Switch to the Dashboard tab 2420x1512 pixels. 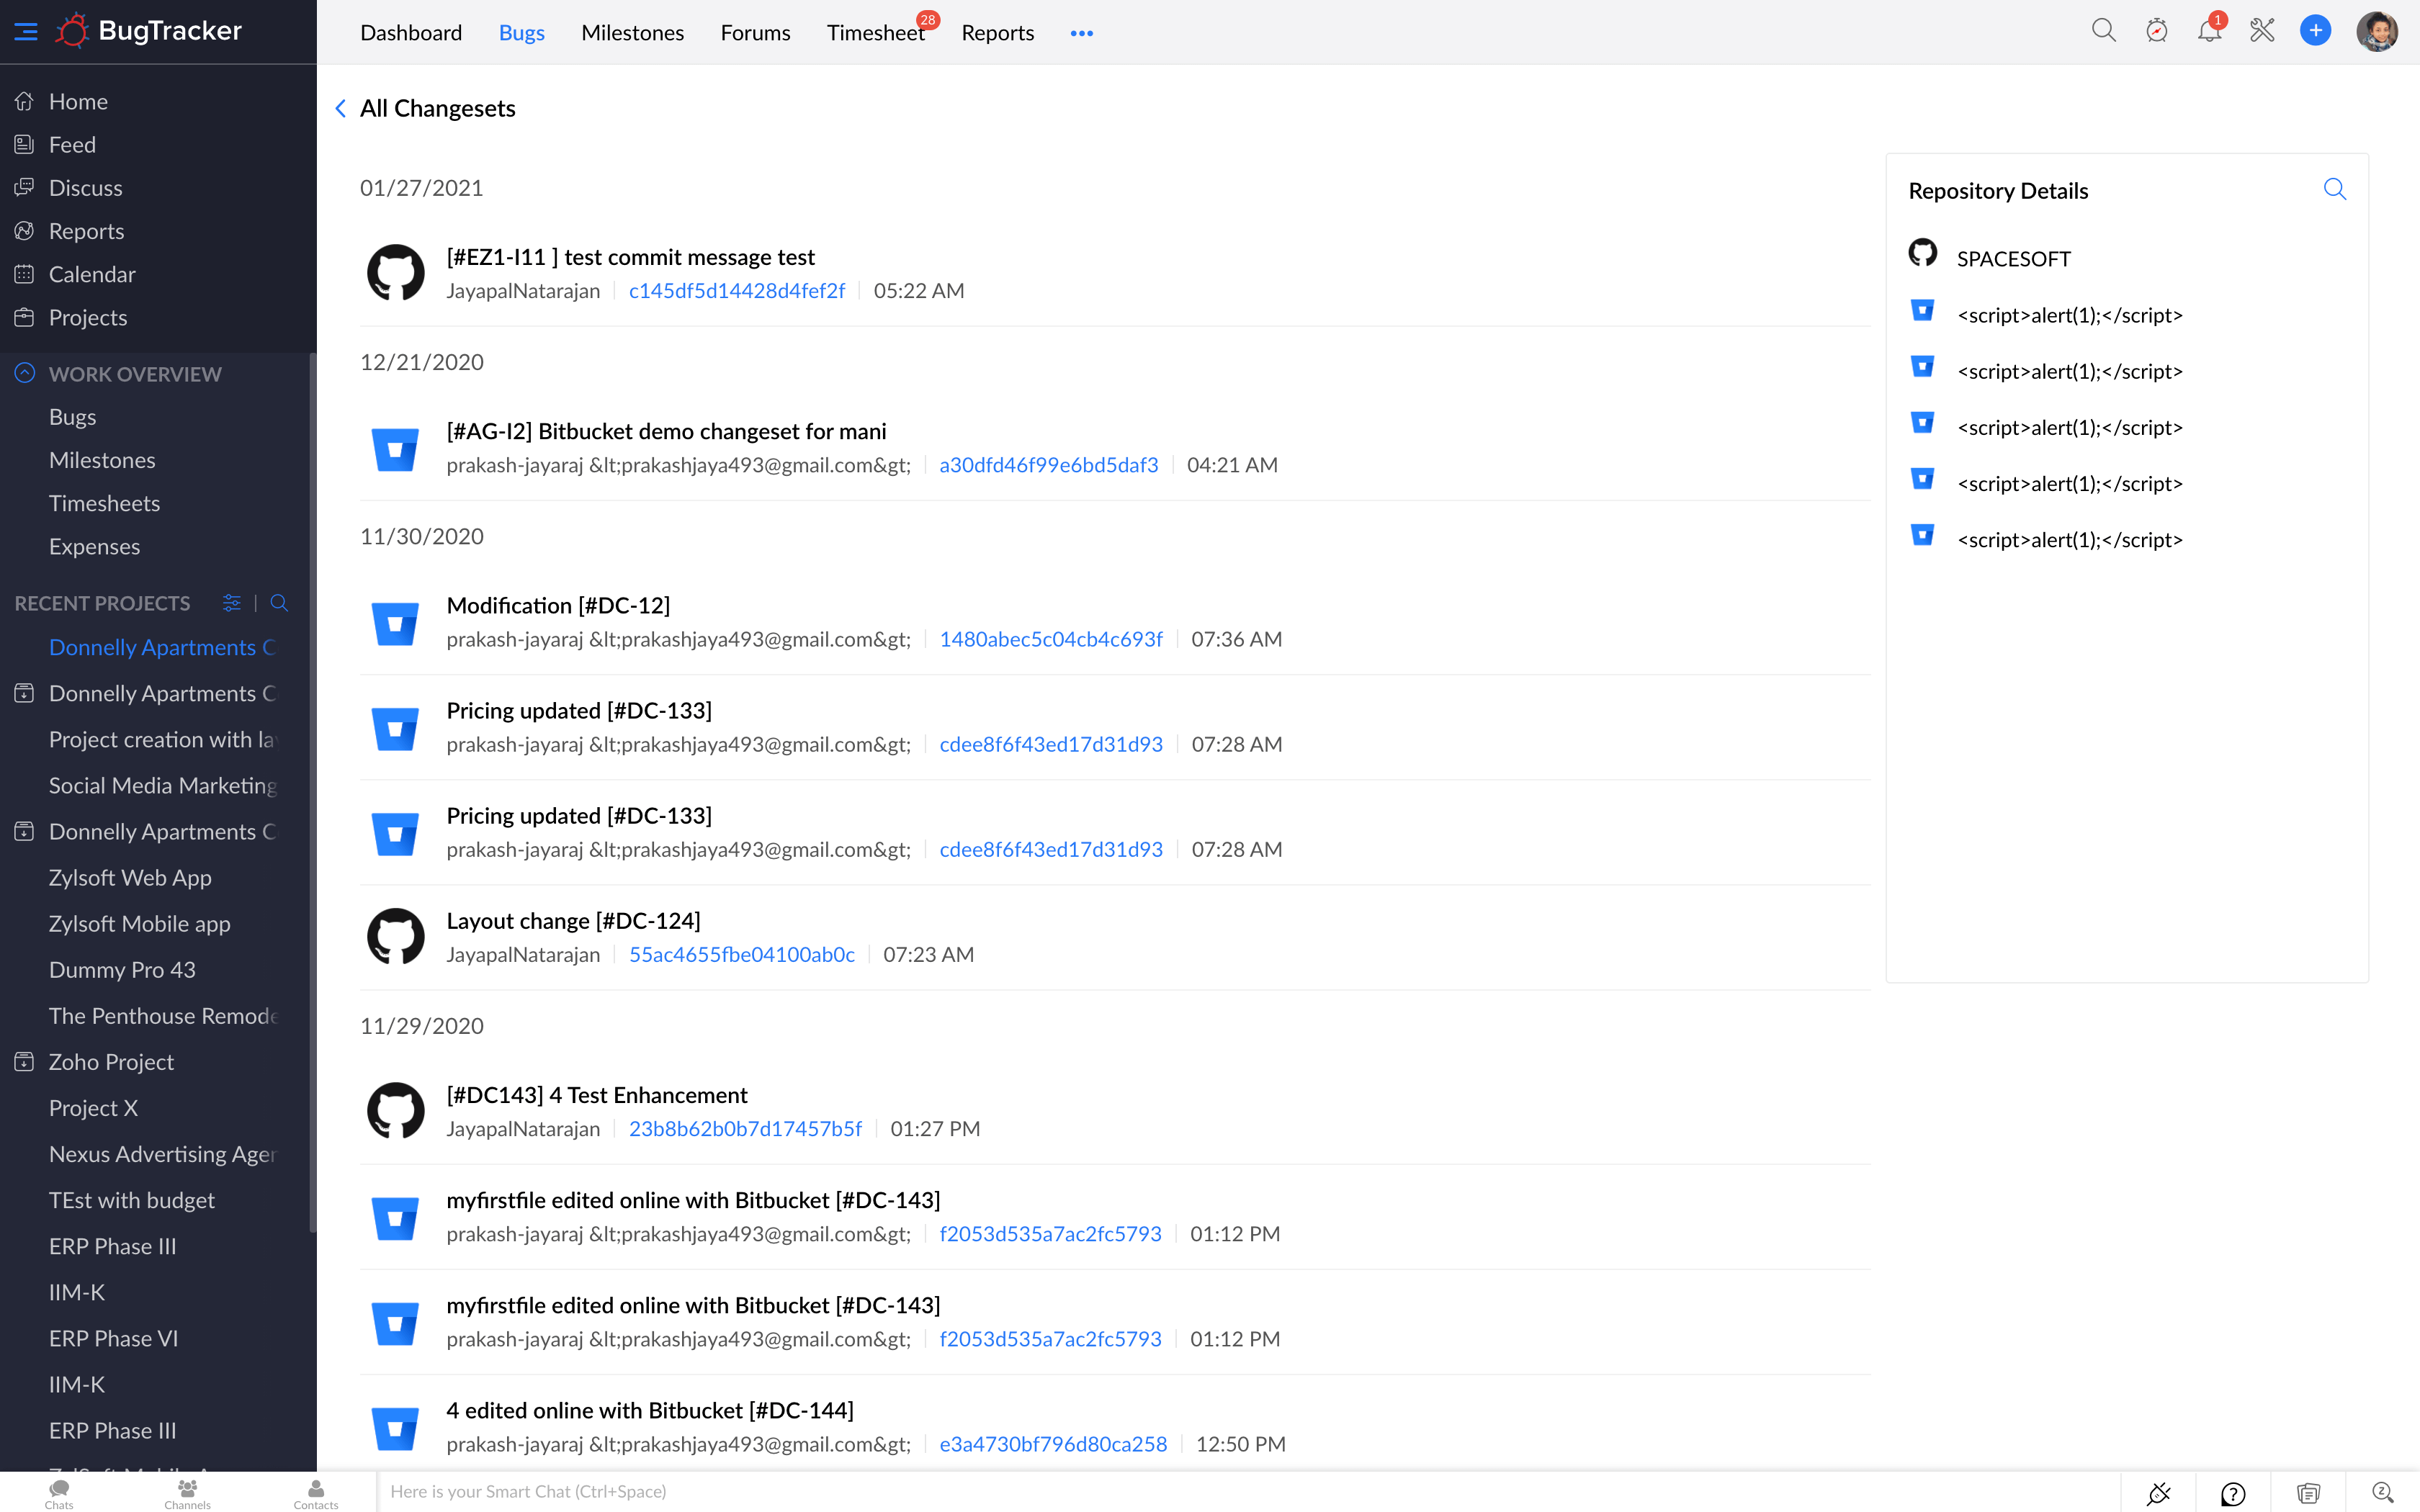(411, 33)
